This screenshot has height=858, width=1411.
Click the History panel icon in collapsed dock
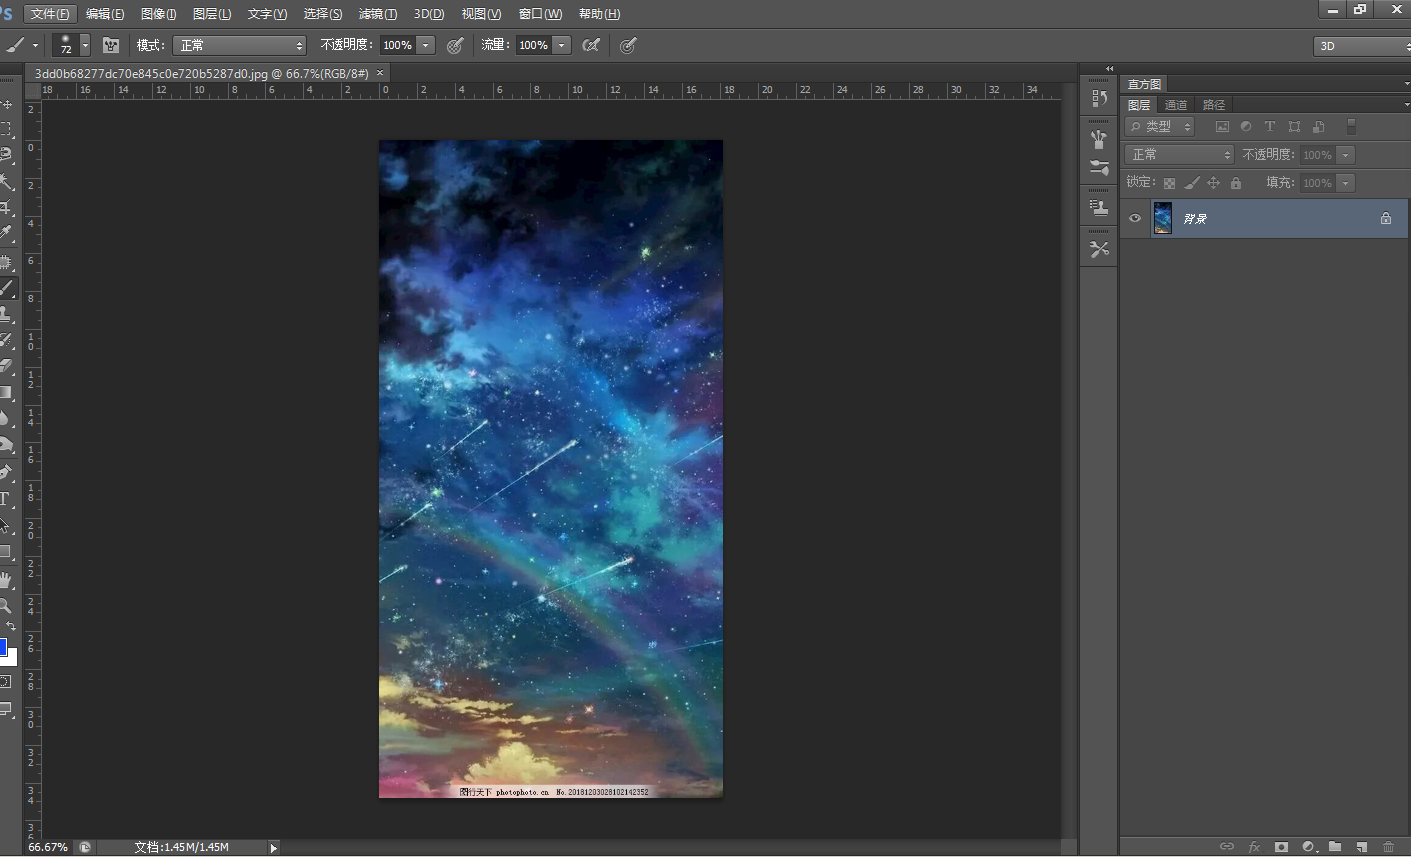pos(1099,98)
